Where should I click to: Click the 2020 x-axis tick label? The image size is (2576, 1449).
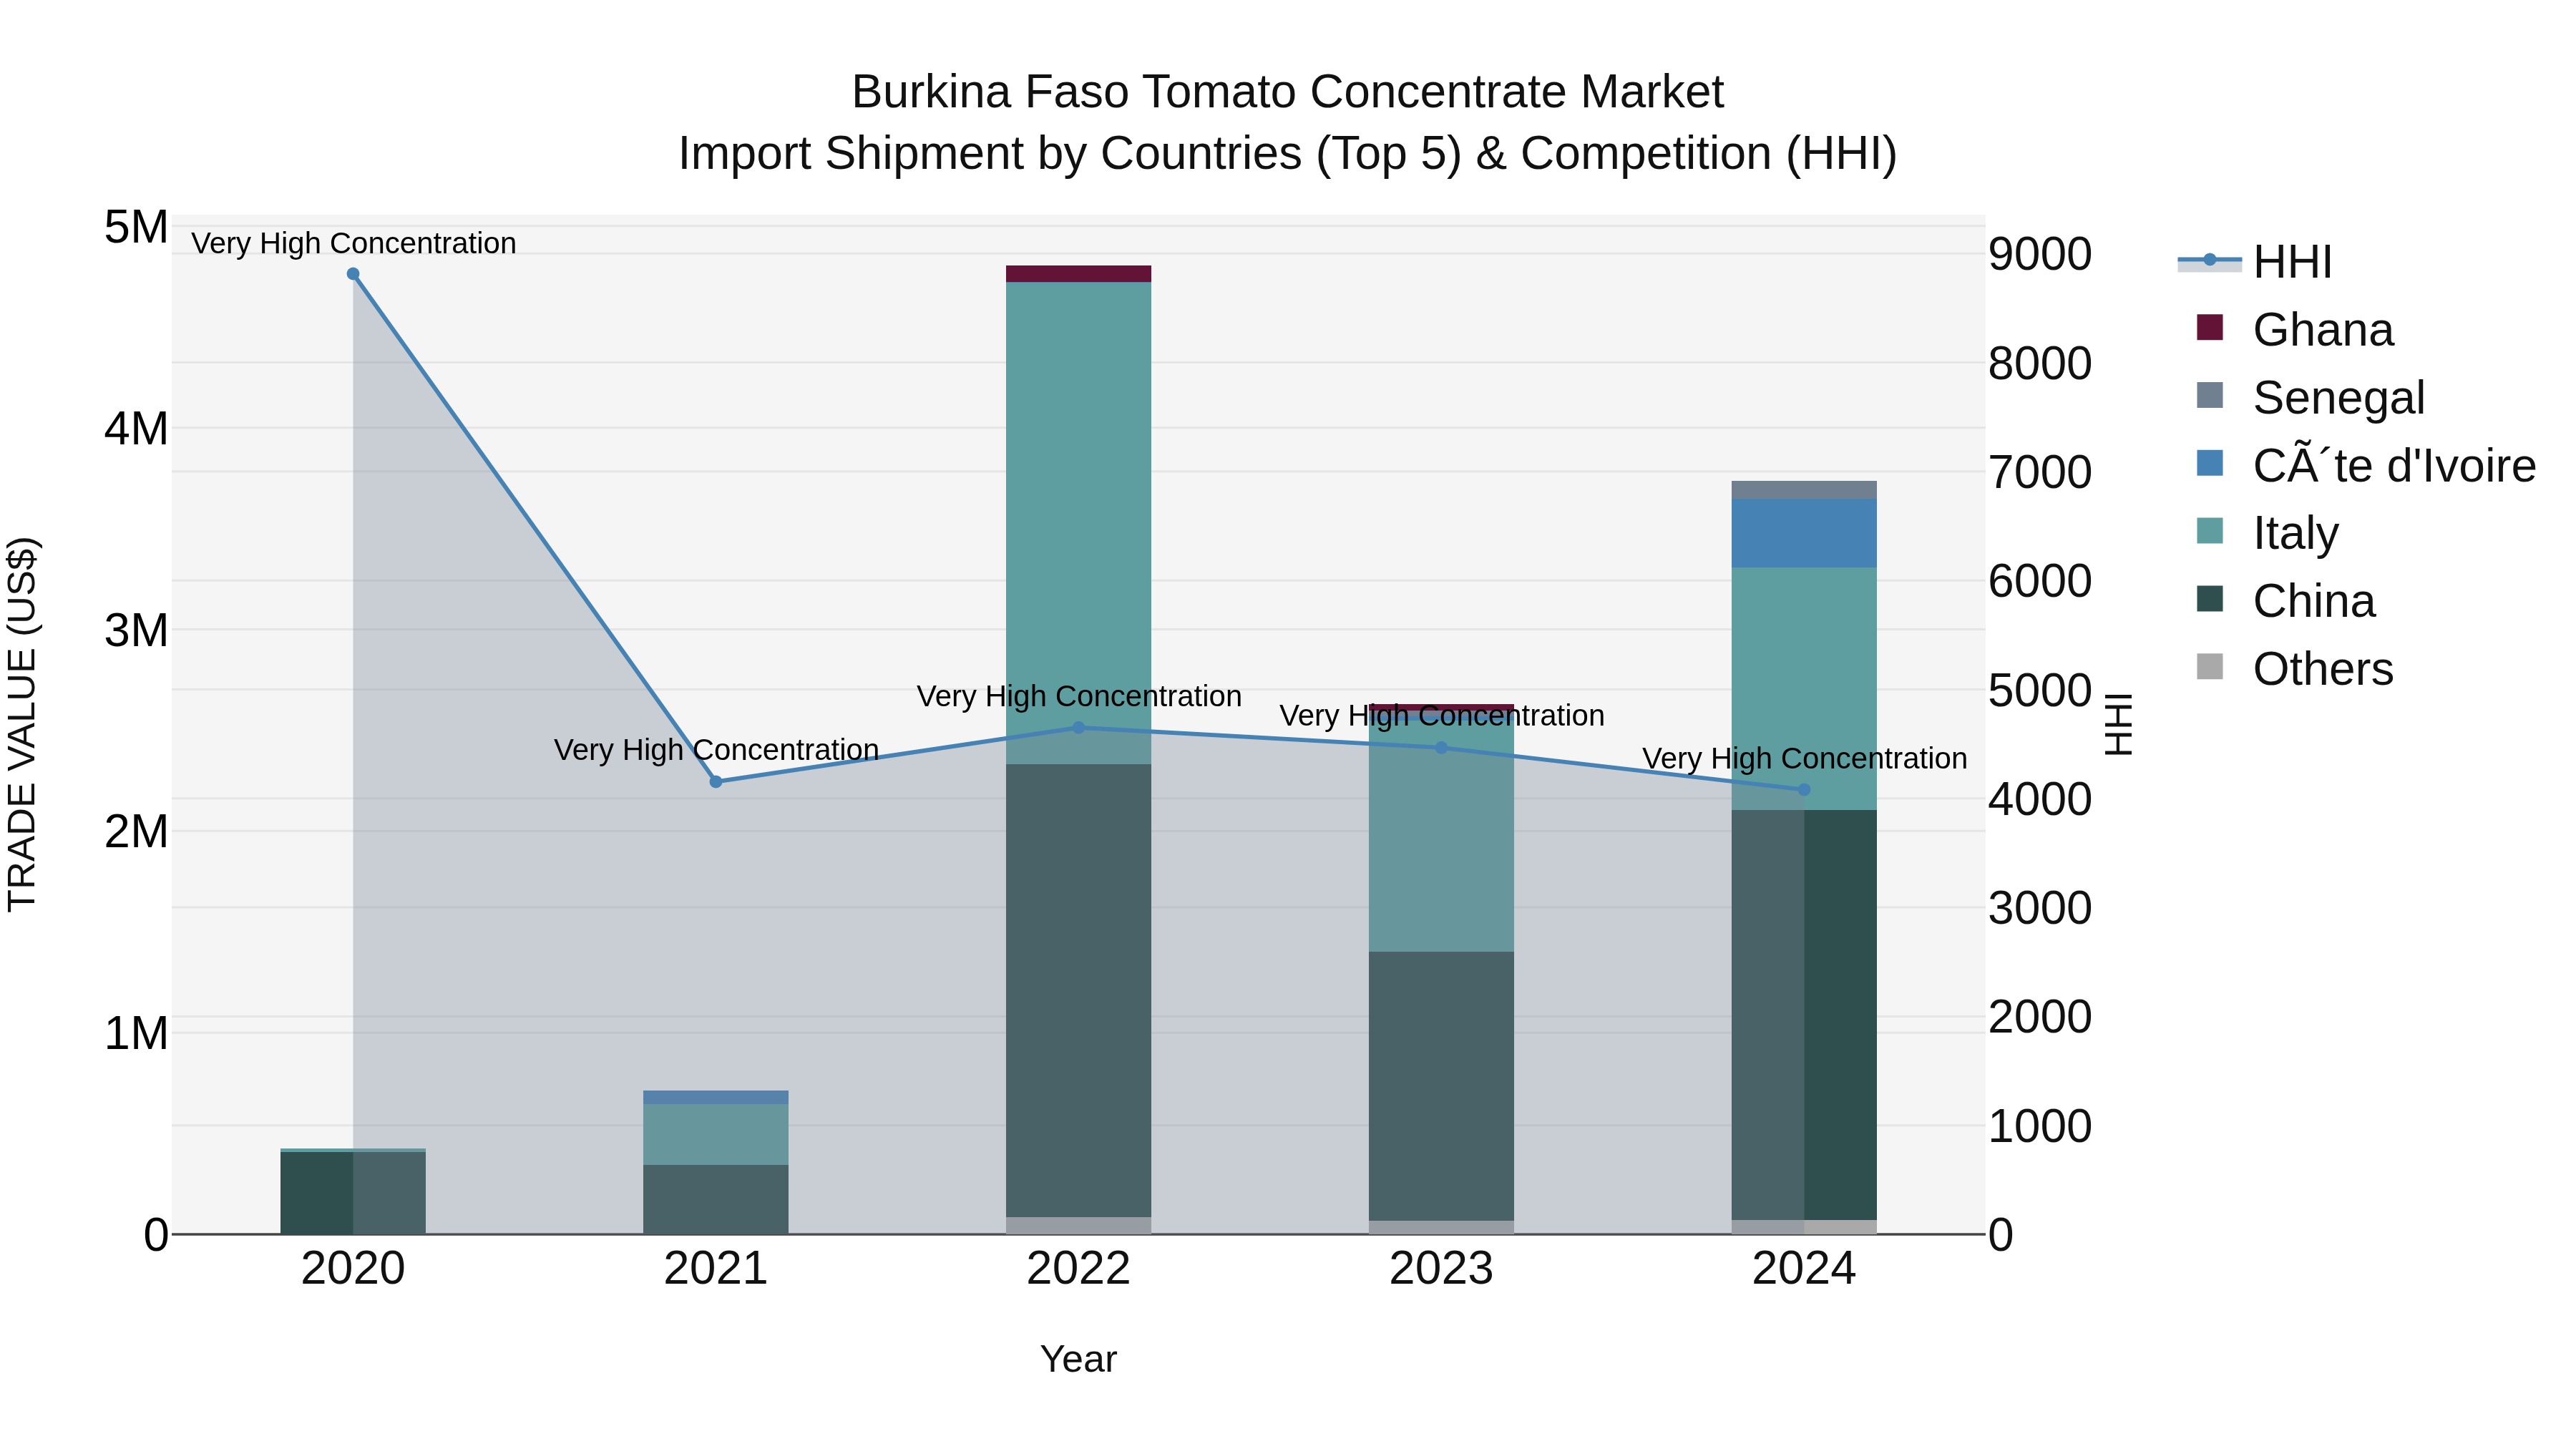(x=353, y=1269)
